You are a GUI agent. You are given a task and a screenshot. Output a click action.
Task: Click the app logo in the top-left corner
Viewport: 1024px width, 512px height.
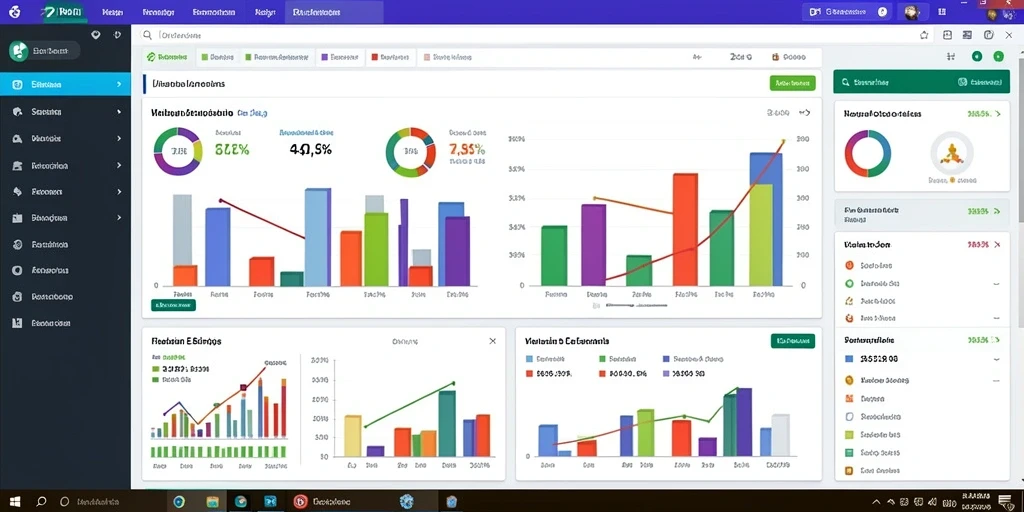[14, 12]
